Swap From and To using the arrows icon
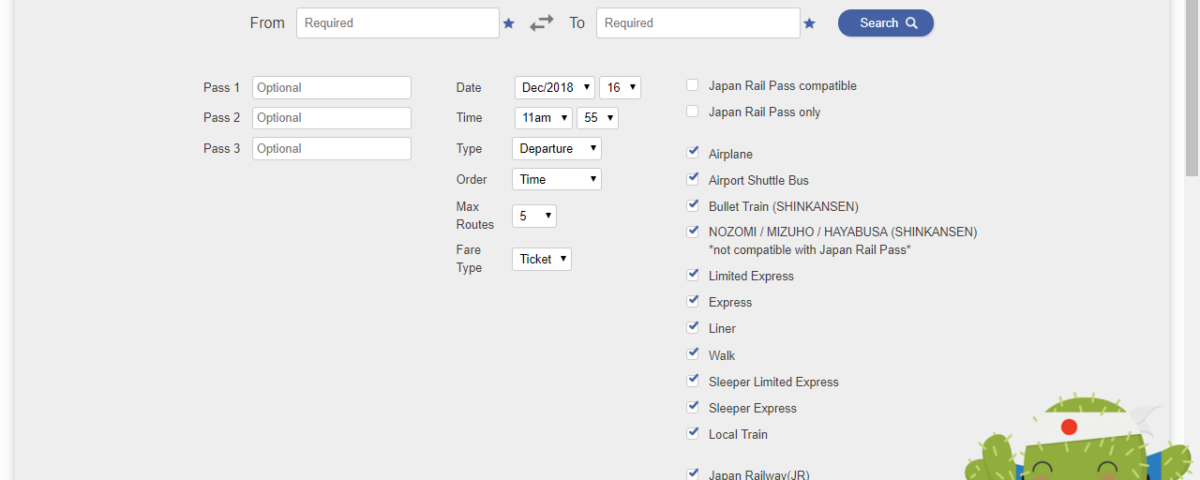 click(541, 23)
